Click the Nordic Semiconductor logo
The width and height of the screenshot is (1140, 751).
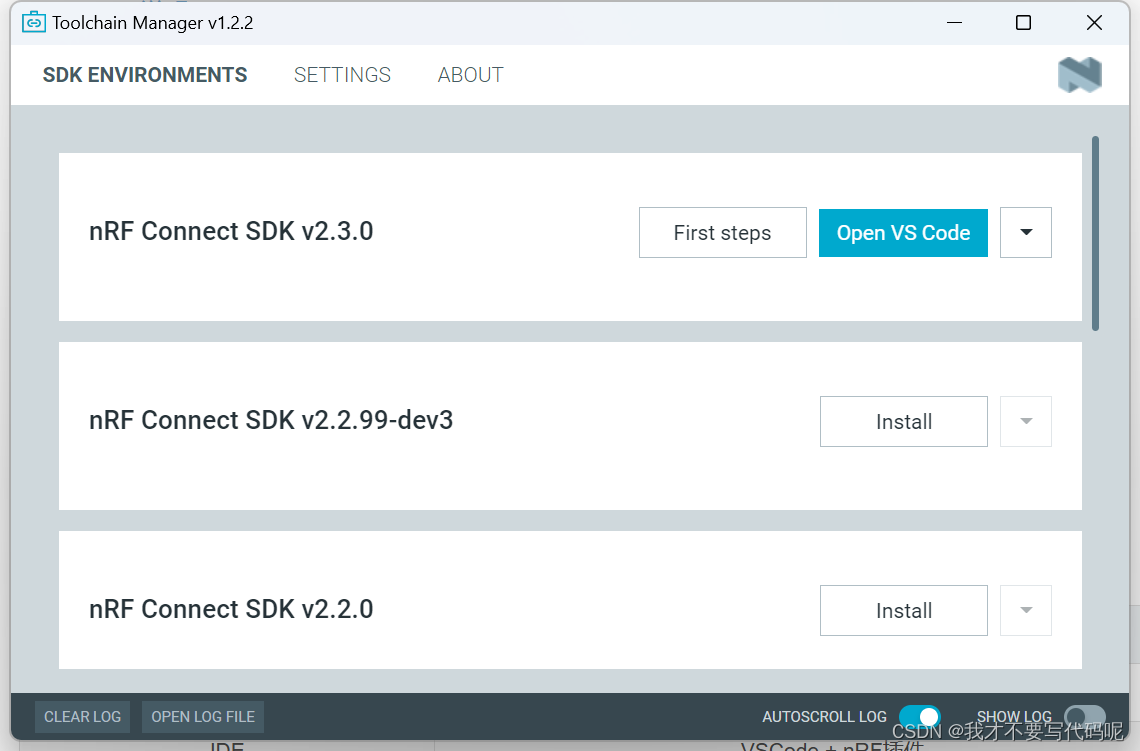tap(1080, 75)
